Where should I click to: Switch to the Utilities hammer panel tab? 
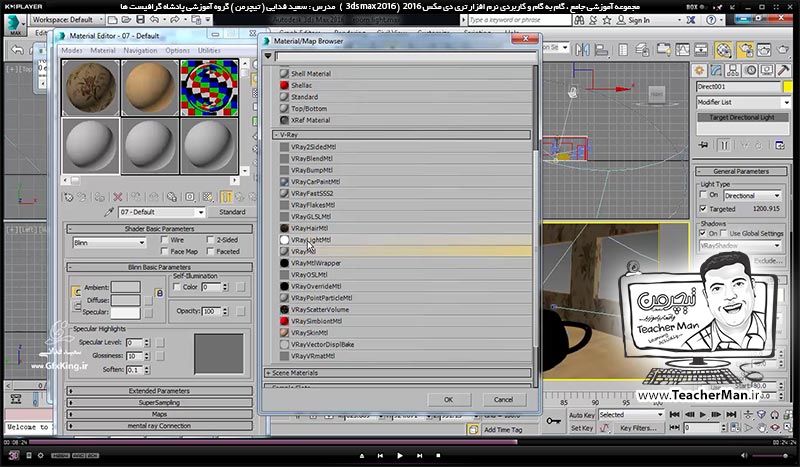[783, 70]
